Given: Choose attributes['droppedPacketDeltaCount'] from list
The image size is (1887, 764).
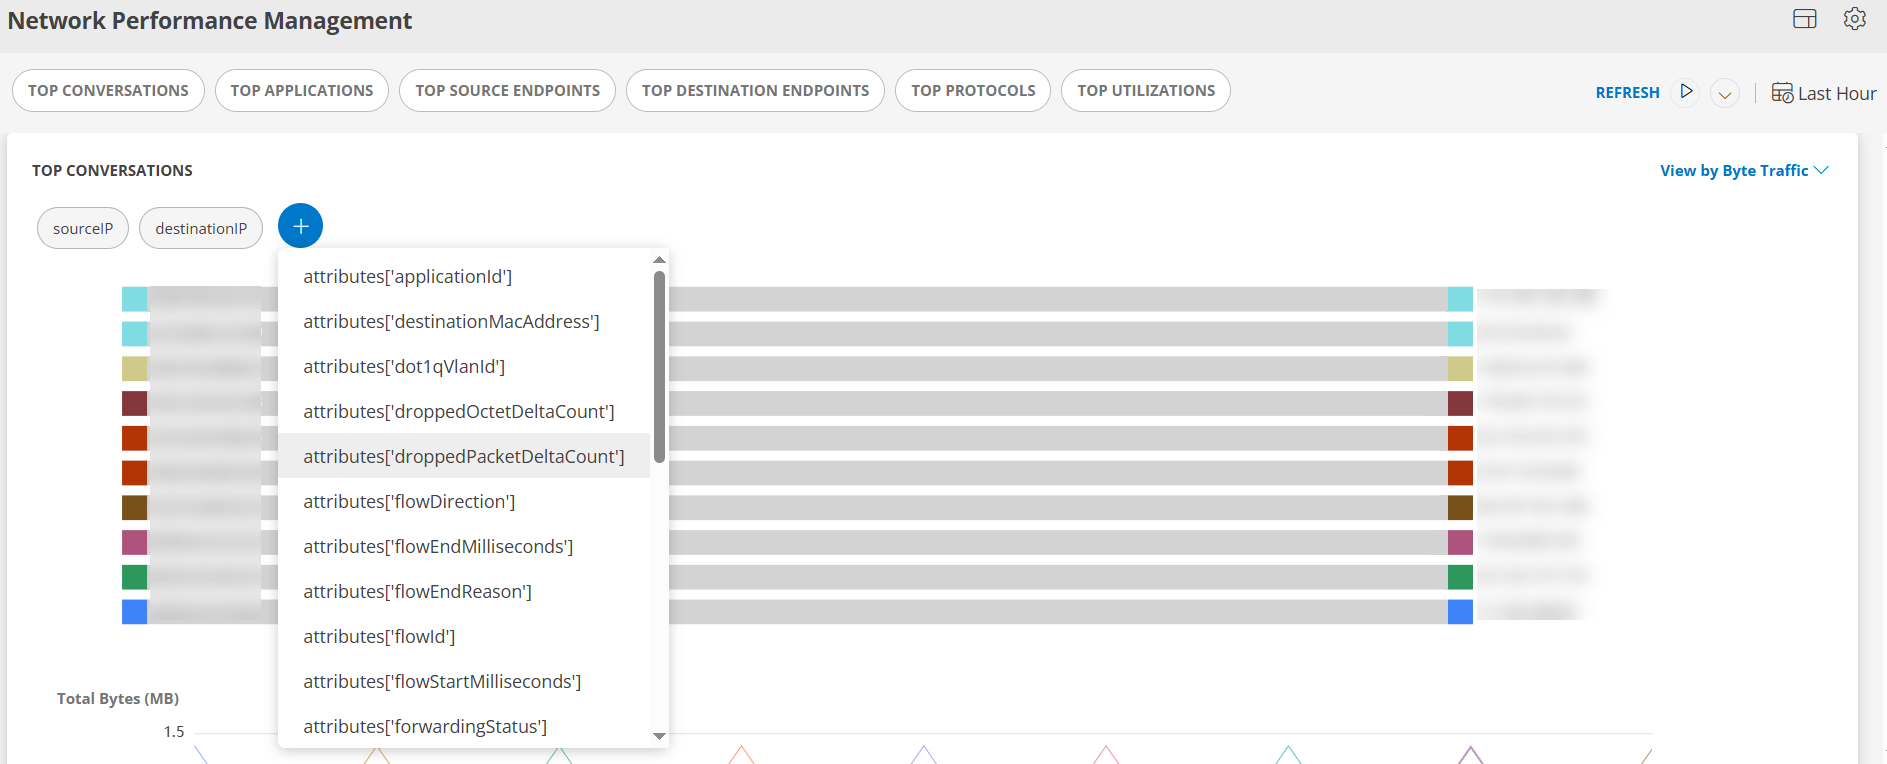Looking at the screenshot, I should coord(463,456).
